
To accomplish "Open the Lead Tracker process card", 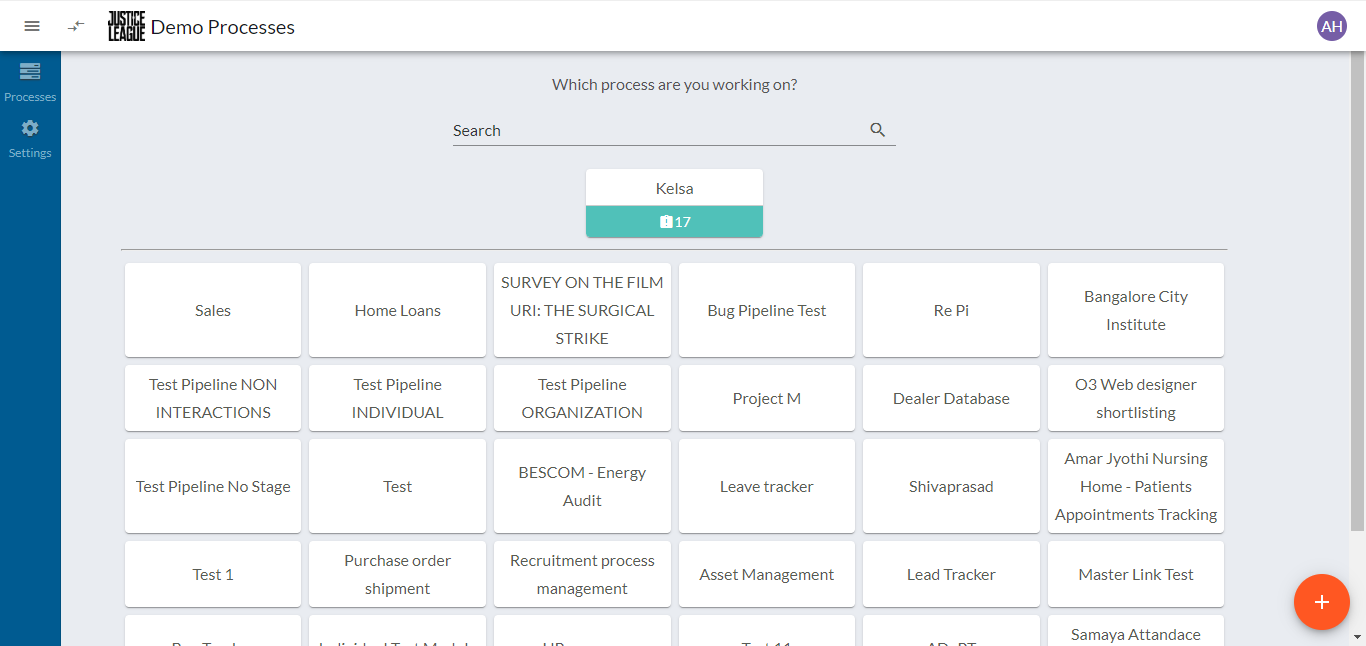I will pos(951,574).
